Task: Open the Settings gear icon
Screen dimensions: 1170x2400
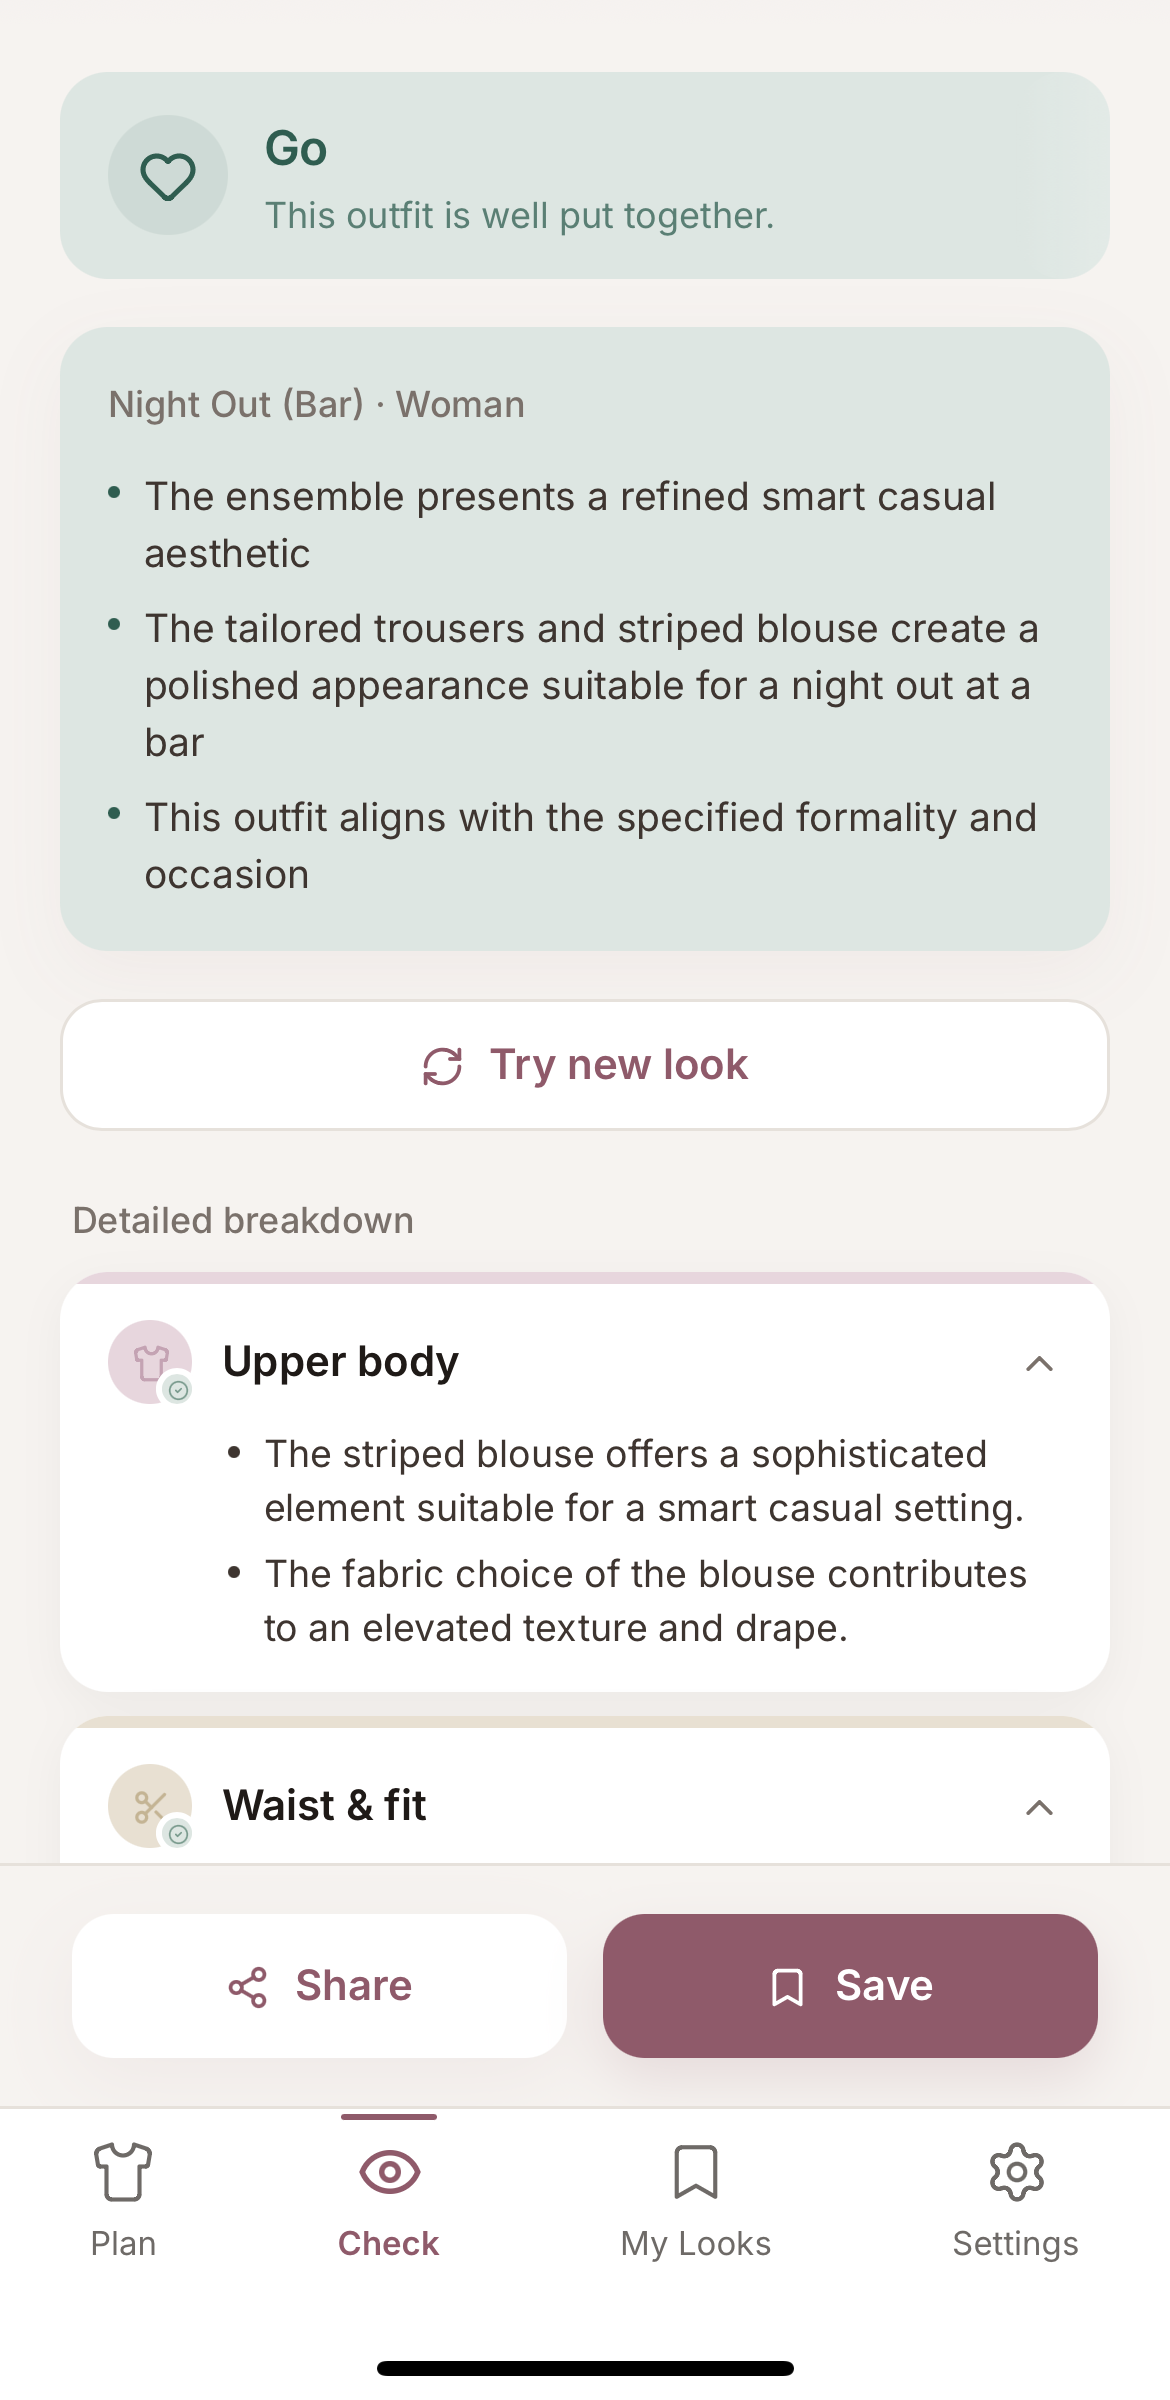Action: pyautogui.click(x=1016, y=2172)
